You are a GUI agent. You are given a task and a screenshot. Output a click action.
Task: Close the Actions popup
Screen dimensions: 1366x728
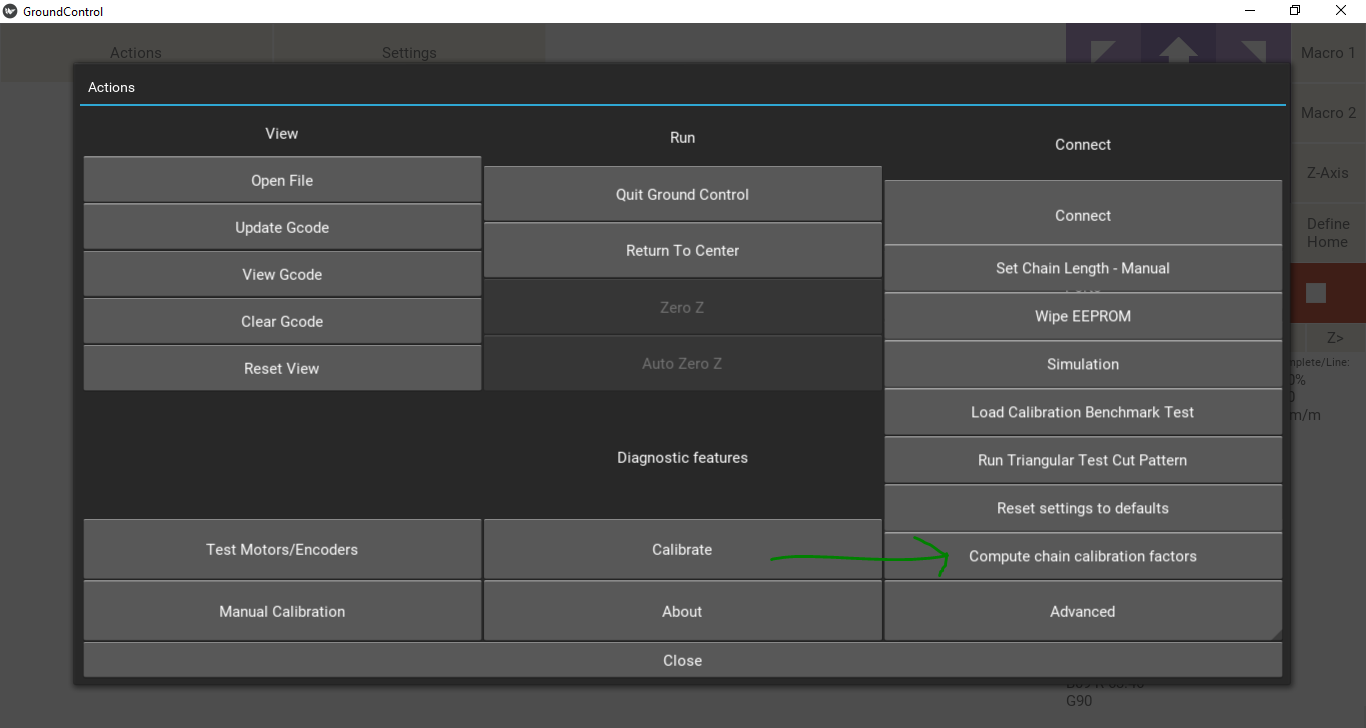pyautogui.click(x=682, y=661)
